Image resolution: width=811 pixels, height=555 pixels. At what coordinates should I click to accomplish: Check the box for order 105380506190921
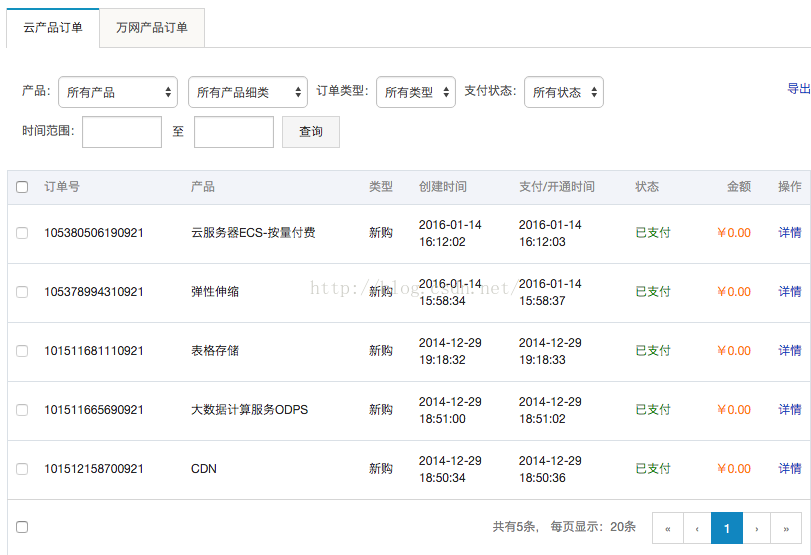tap(22, 233)
